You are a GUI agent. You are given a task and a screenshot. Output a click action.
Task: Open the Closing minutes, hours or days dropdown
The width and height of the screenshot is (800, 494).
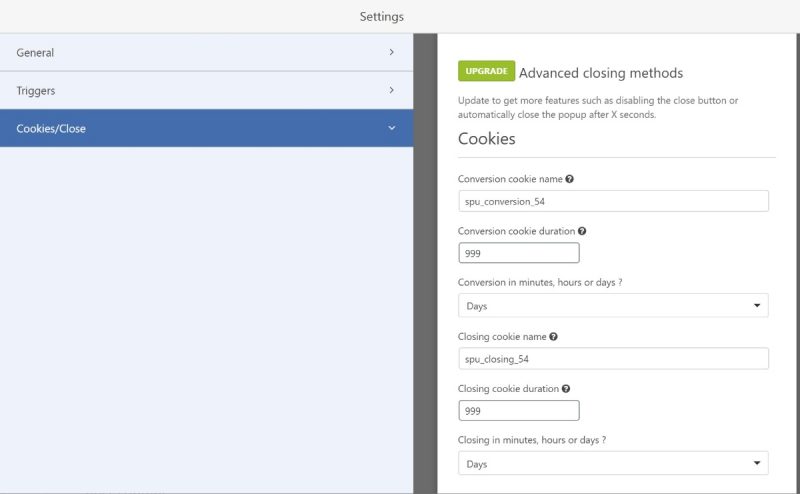tap(613, 463)
